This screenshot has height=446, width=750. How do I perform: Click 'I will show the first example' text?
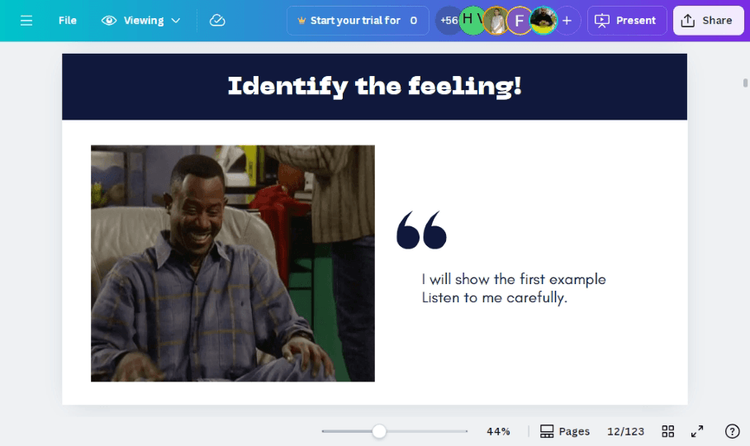pos(514,279)
